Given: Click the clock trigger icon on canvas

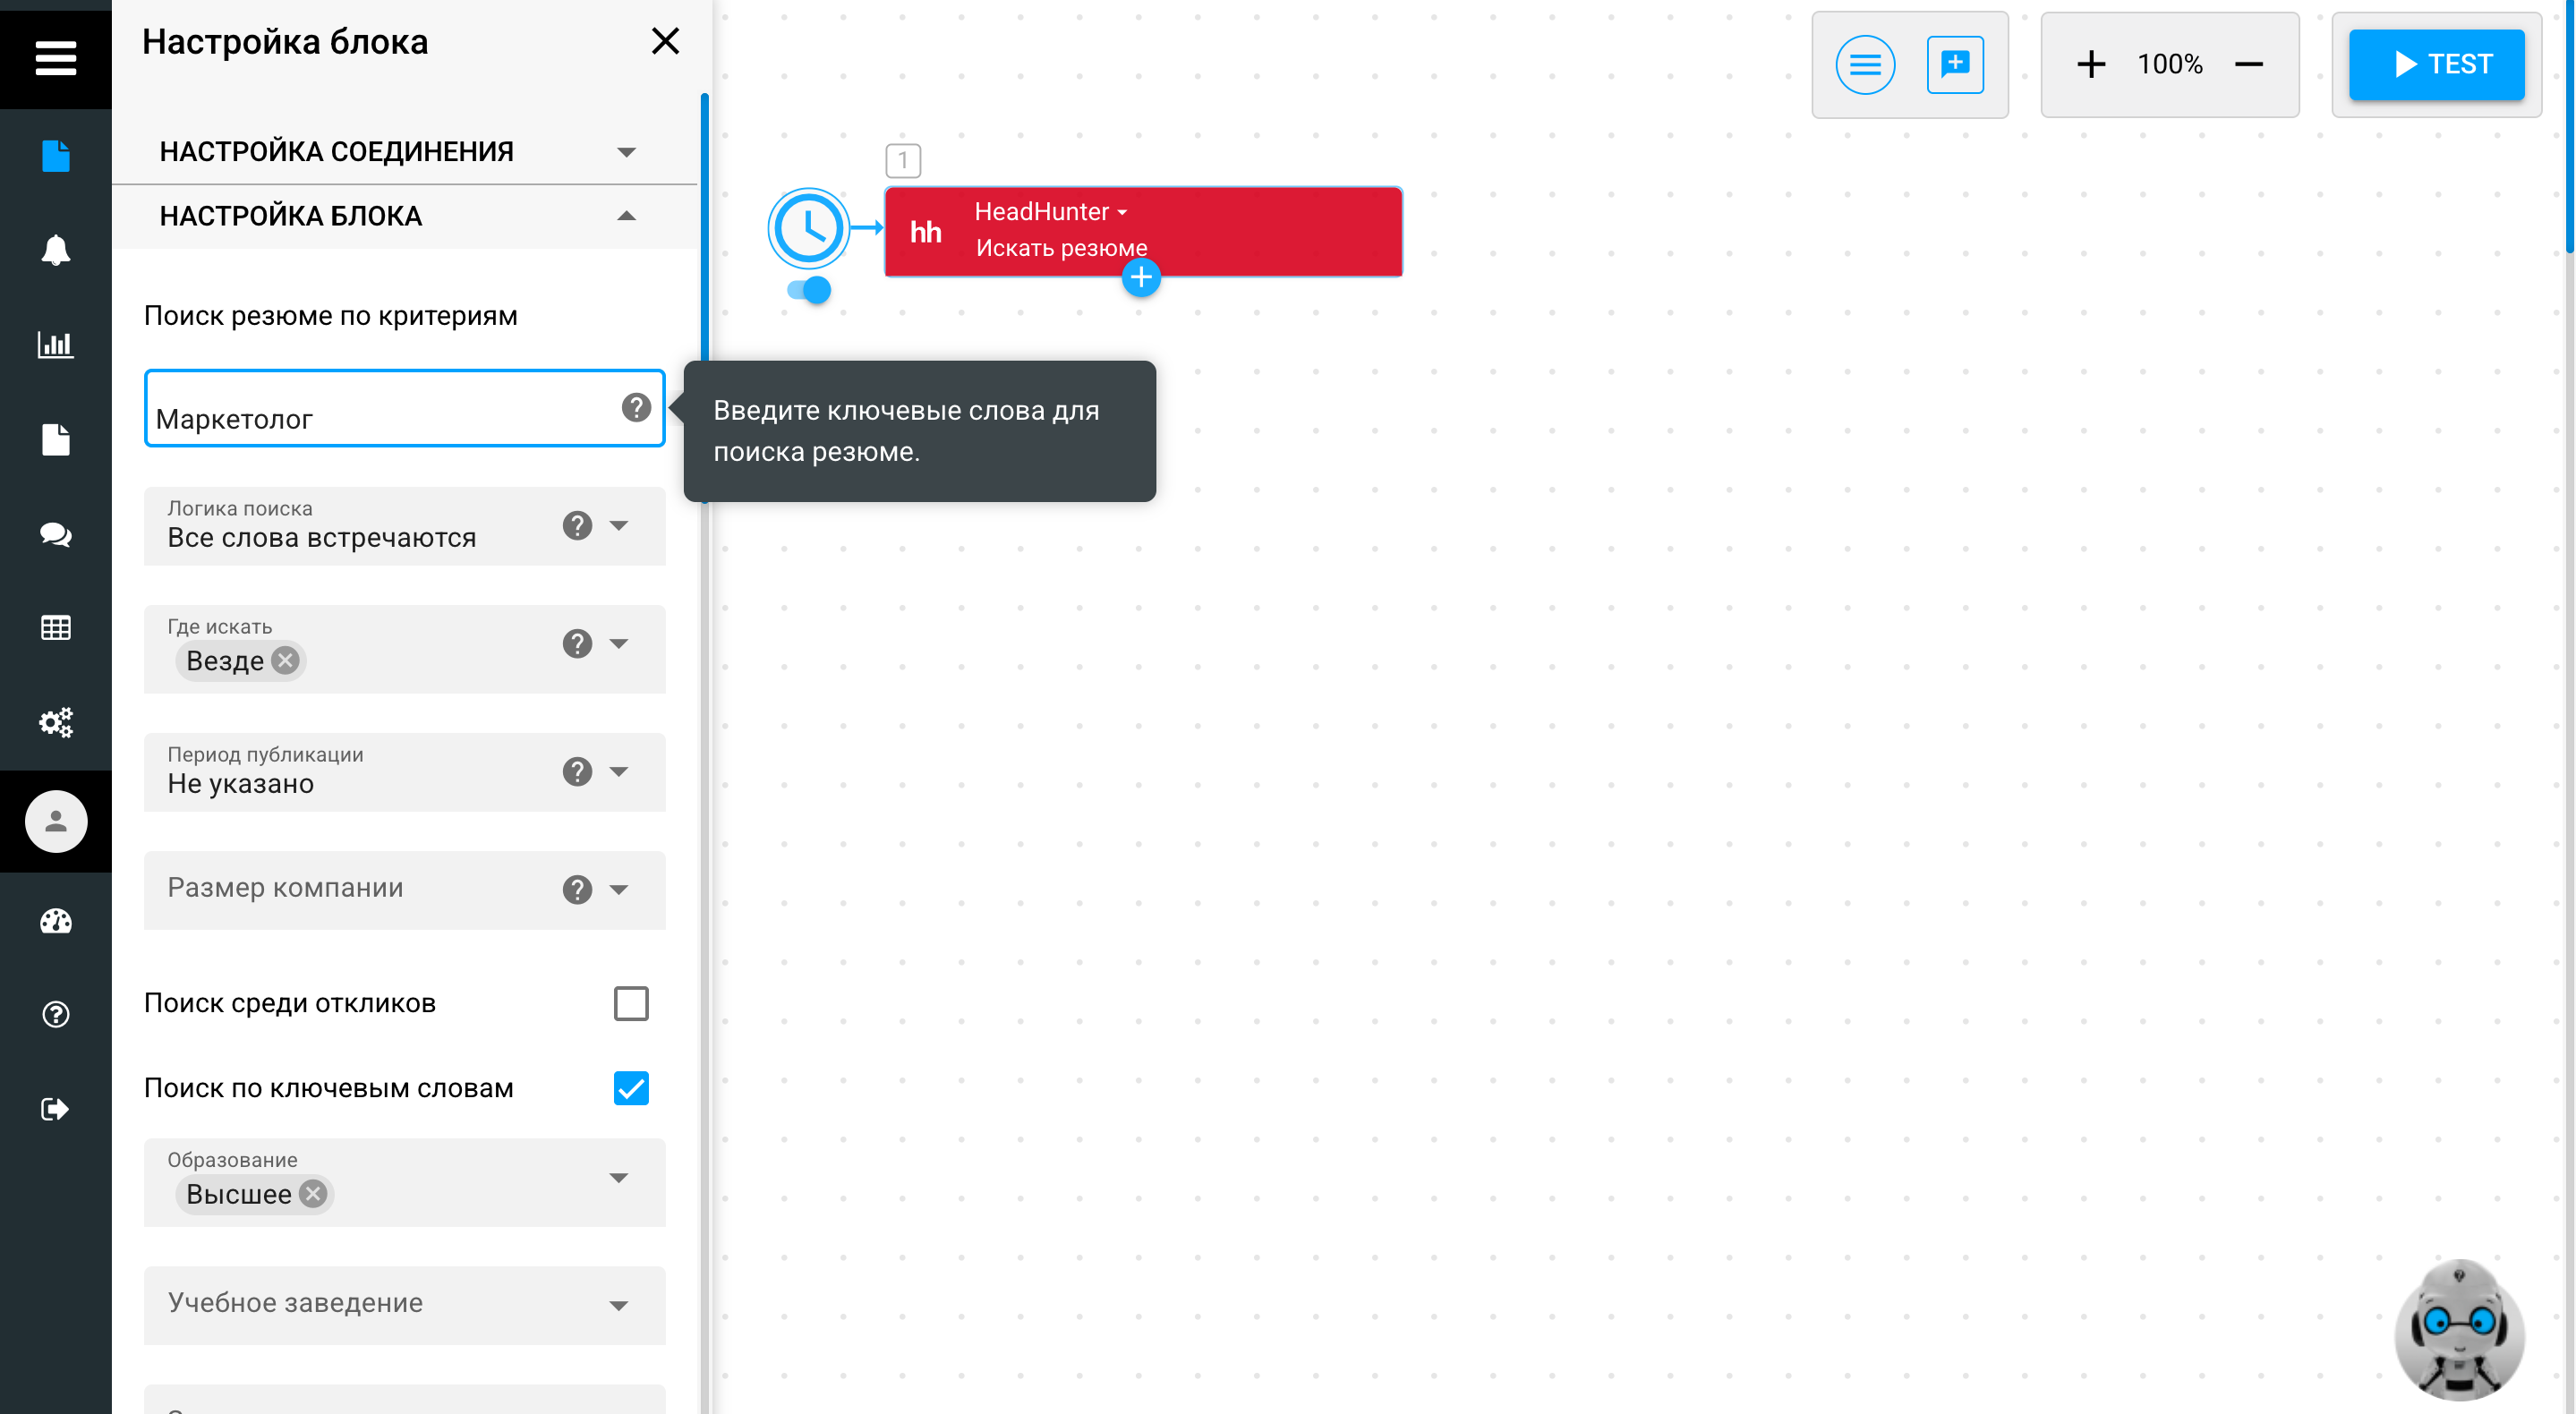Looking at the screenshot, I should click(808, 228).
